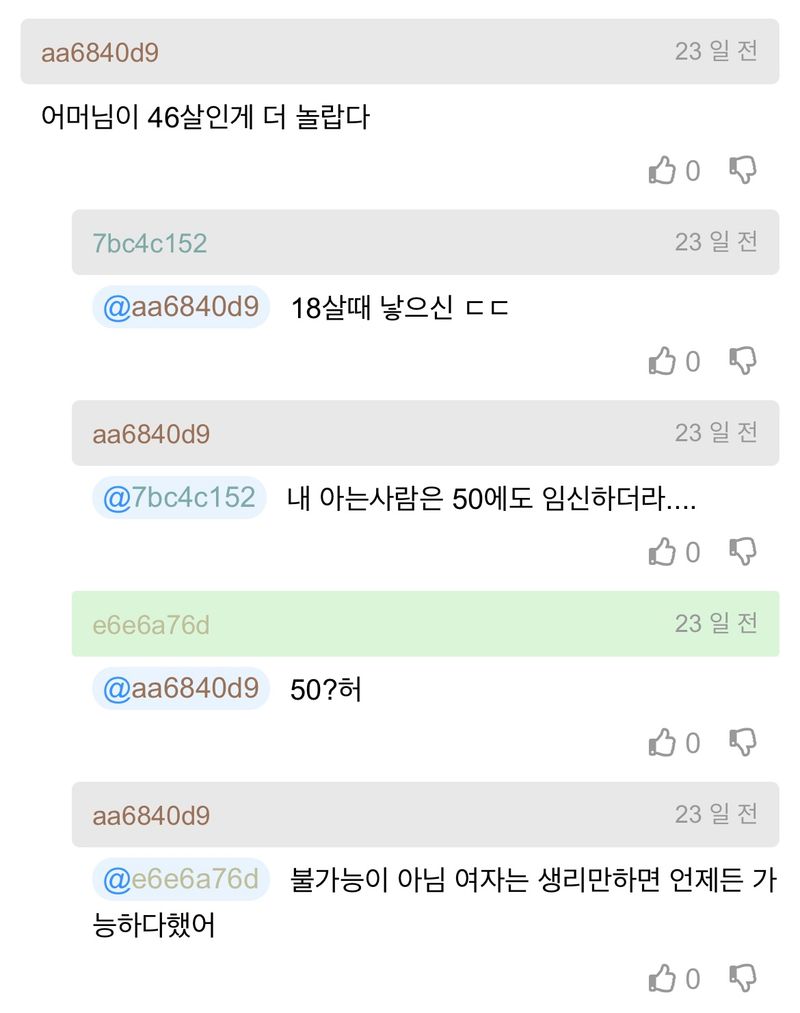Viewport: 800px width, 1013px height.
Task: Open top commenter aa6840d9's username
Action: tap(100, 53)
